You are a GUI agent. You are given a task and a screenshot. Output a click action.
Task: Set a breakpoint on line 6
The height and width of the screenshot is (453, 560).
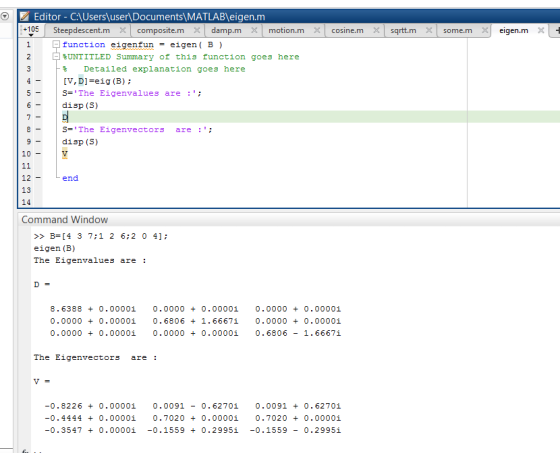(x=38, y=105)
